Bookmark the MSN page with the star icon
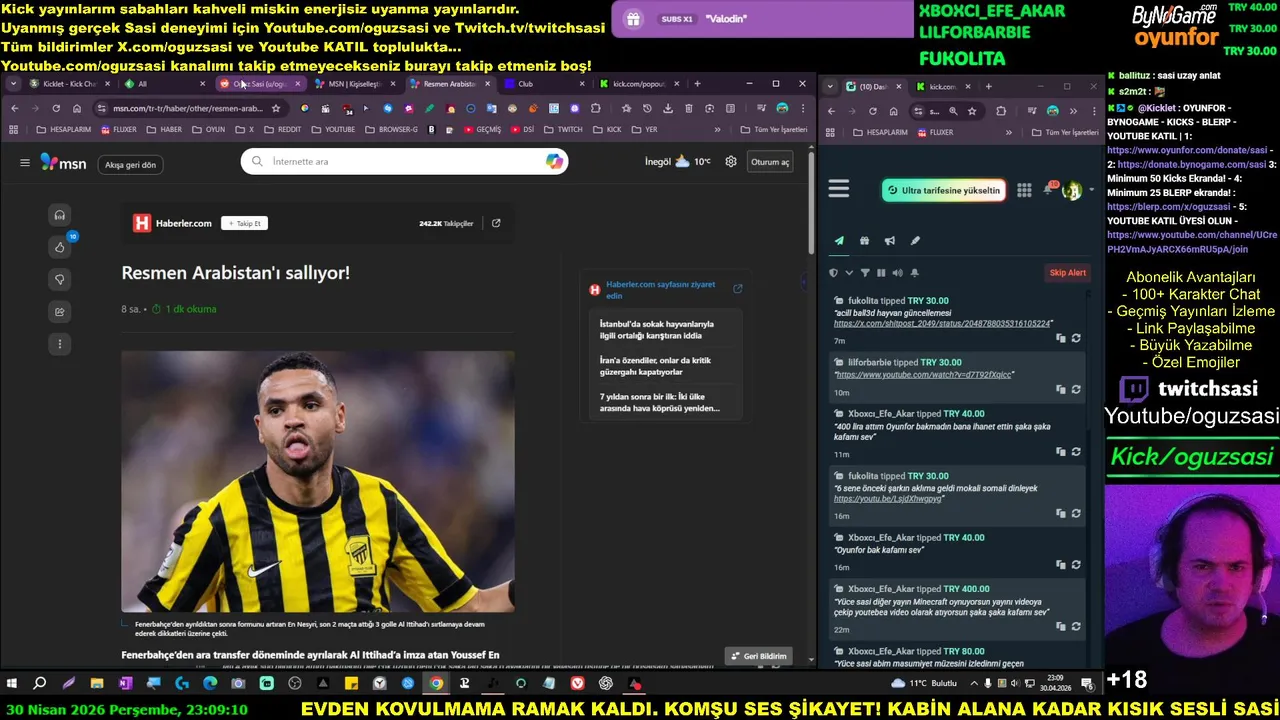Image resolution: width=1280 pixels, height=720 pixels. point(276,108)
